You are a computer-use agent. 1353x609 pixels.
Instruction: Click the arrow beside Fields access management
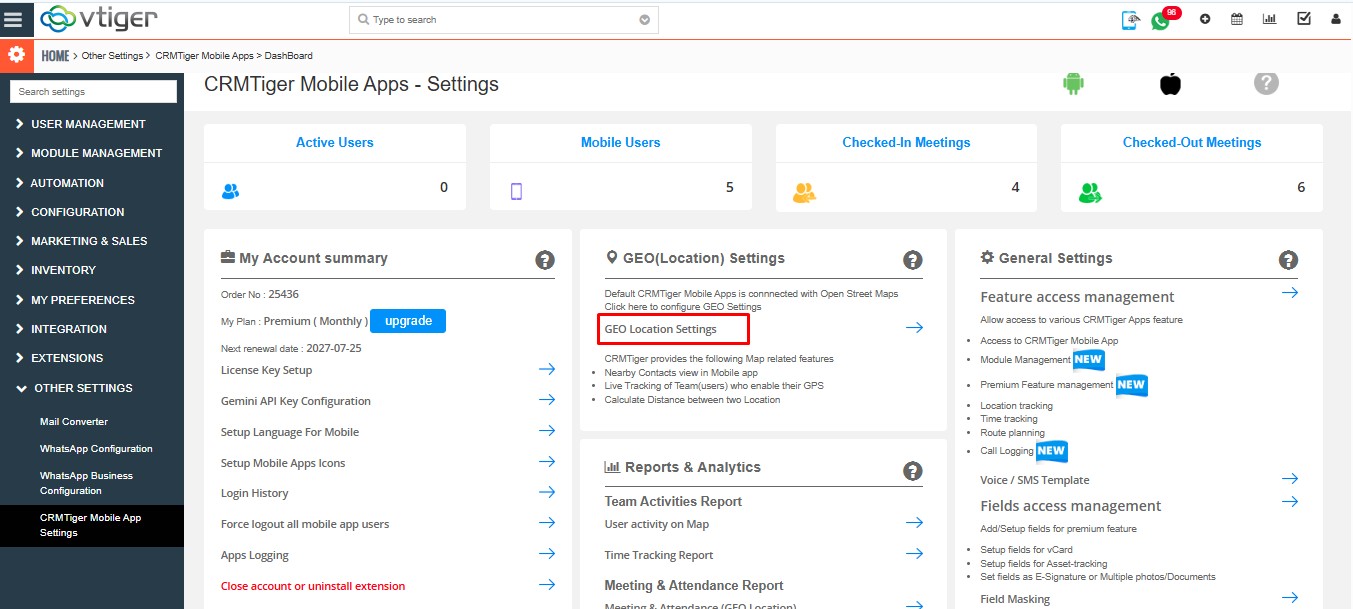[x=1290, y=502]
